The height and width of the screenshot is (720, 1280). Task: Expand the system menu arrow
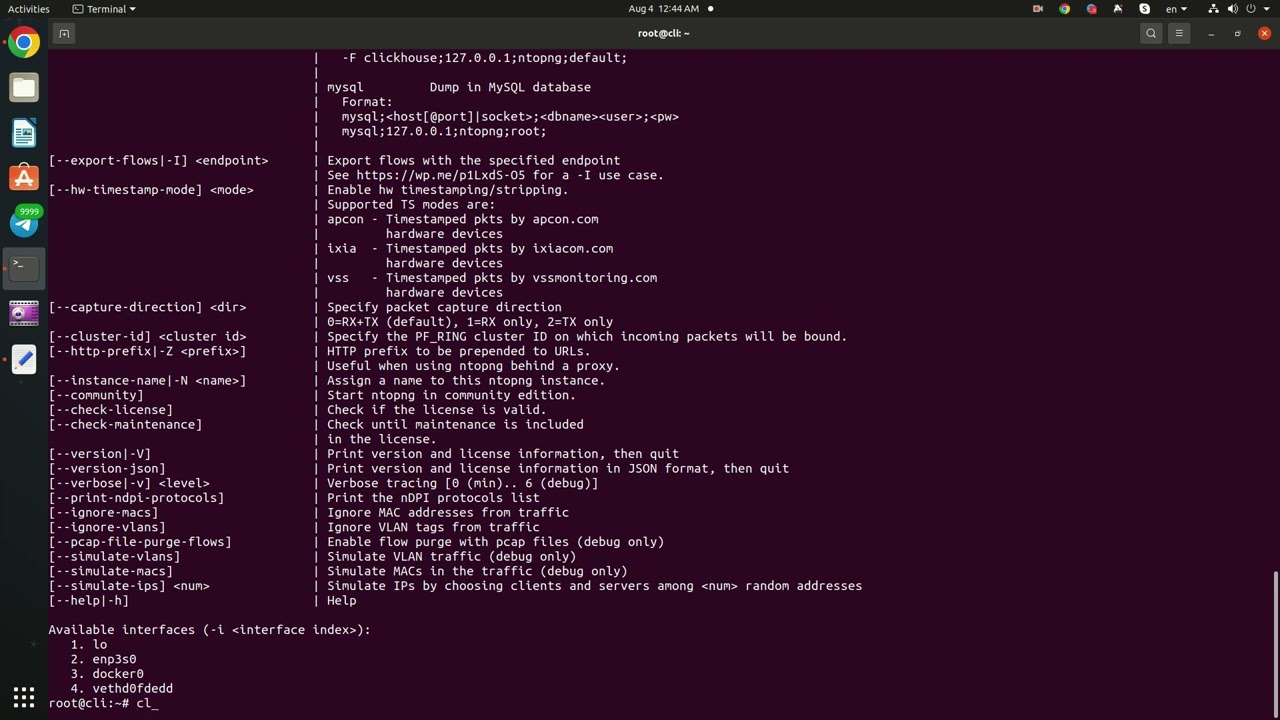(1268, 9)
